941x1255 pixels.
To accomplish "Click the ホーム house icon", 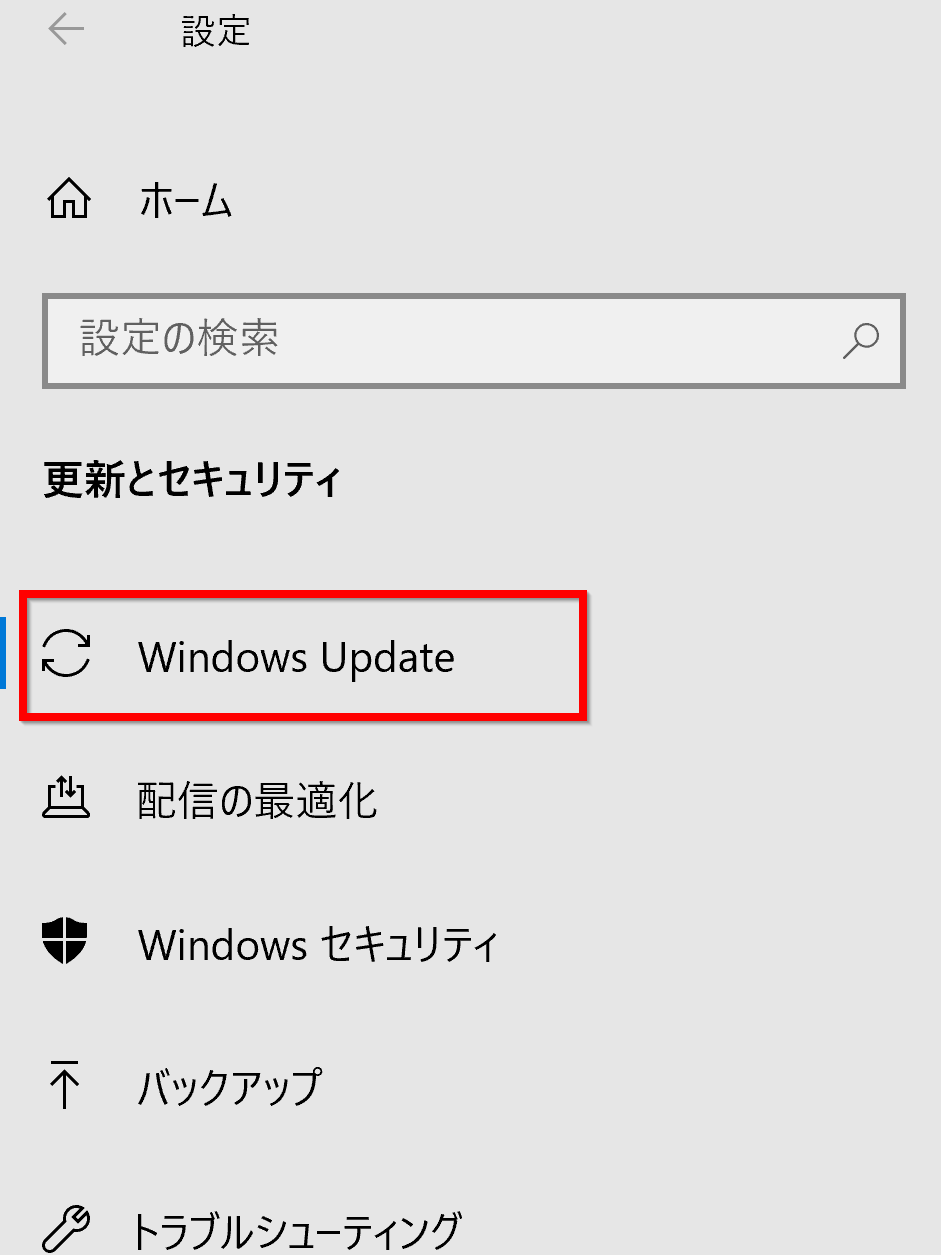I will click(69, 201).
